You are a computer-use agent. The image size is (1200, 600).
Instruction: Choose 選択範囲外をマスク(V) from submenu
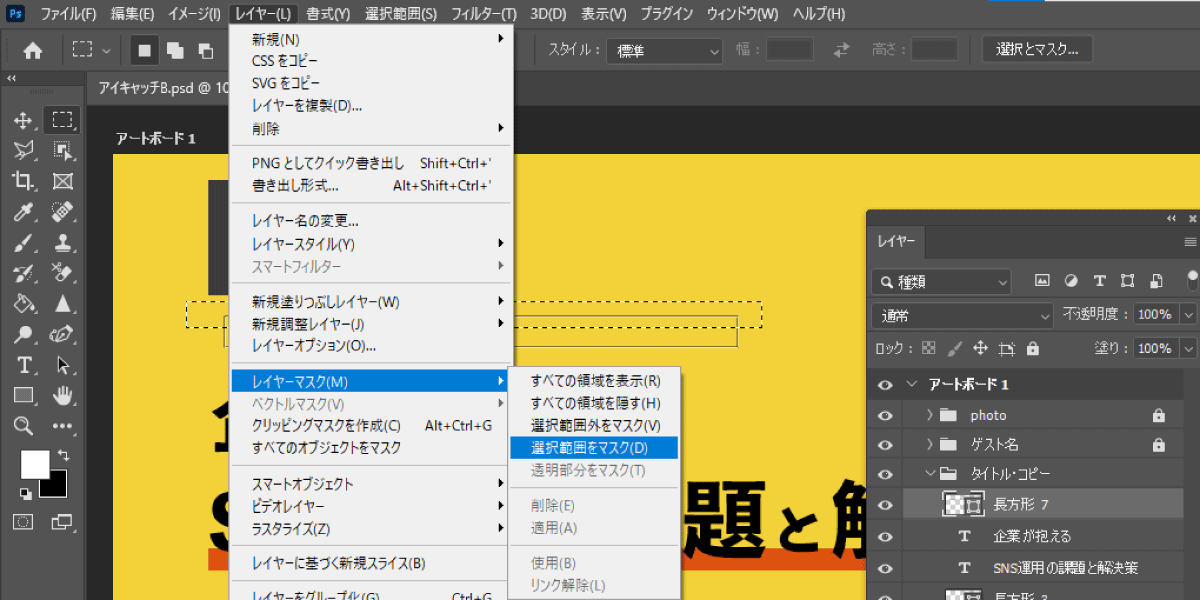point(594,426)
